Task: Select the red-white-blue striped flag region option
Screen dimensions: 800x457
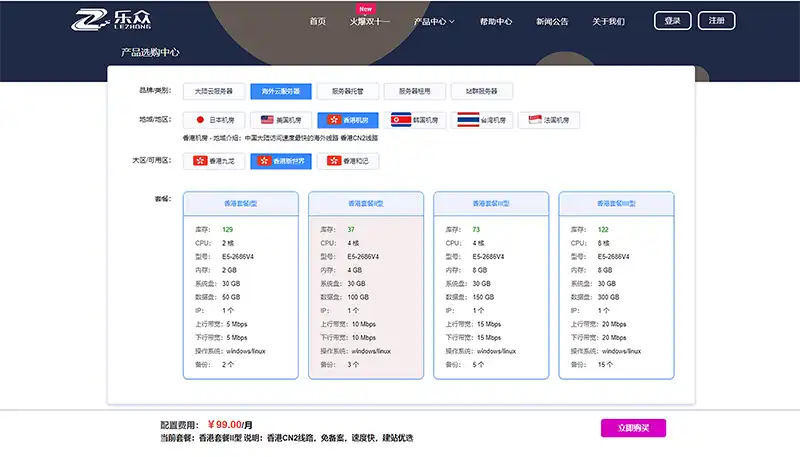Action: point(482,120)
